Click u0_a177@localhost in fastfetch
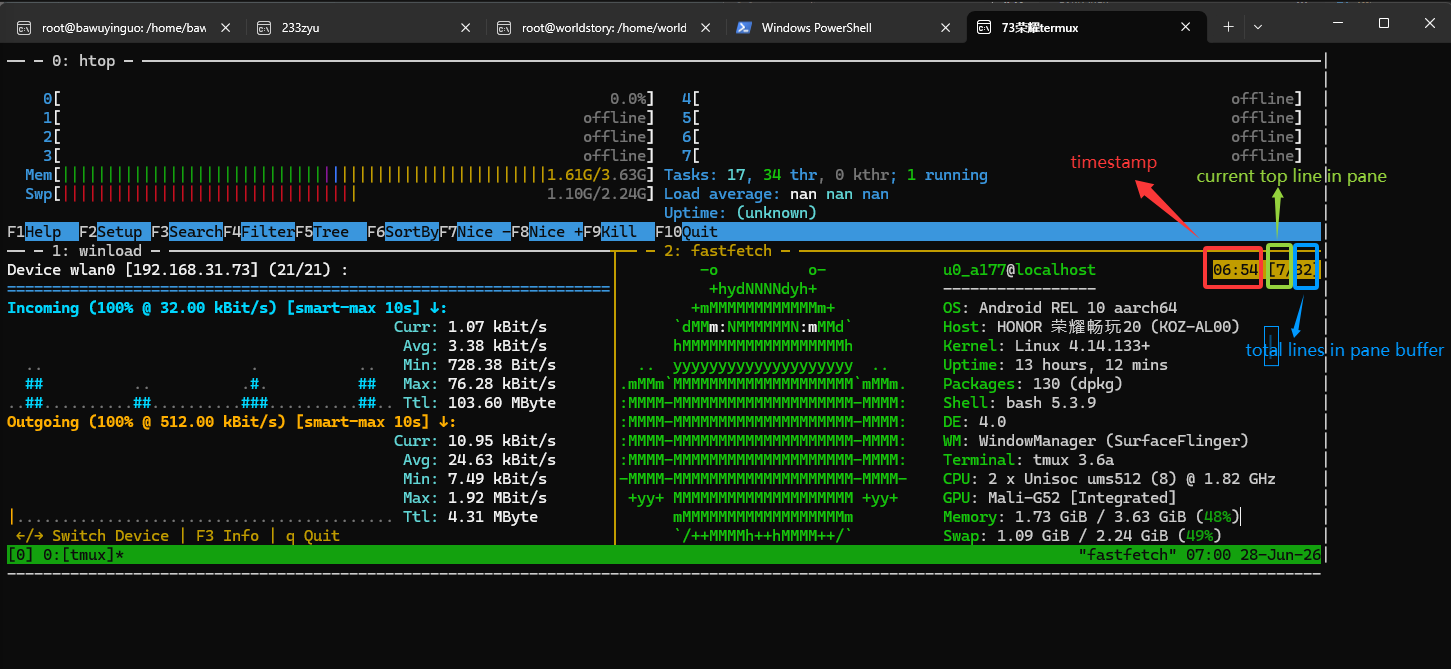Screen dimensions: 1451x669 [x=1019, y=270]
